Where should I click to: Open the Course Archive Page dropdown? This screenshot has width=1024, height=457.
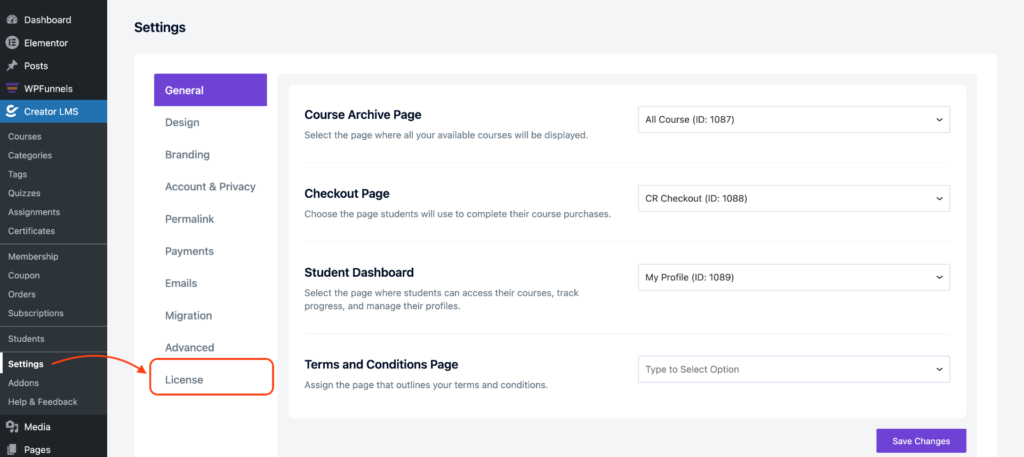(x=793, y=120)
